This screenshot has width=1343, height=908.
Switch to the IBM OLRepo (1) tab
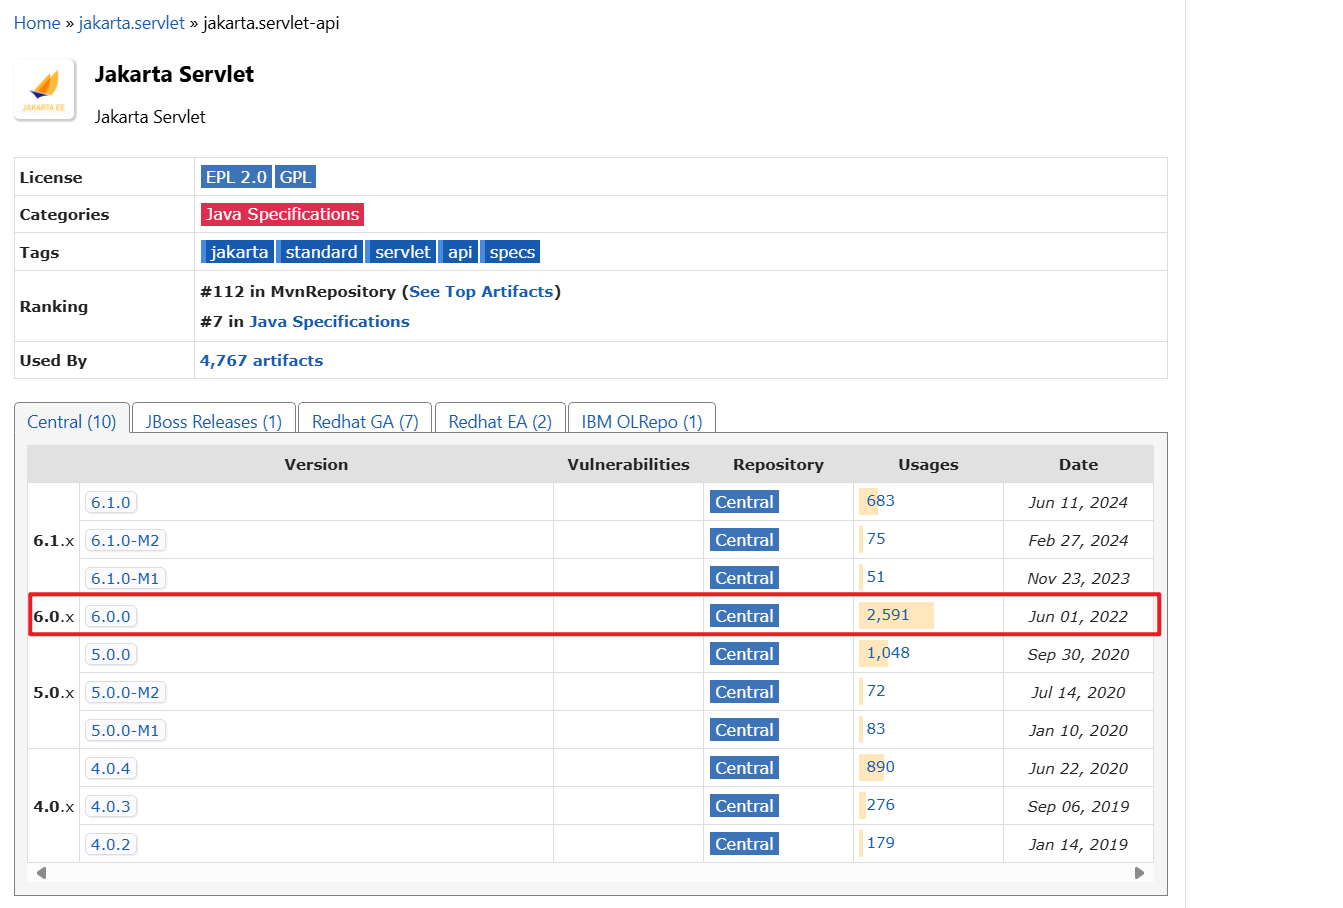pyautogui.click(x=642, y=422)
